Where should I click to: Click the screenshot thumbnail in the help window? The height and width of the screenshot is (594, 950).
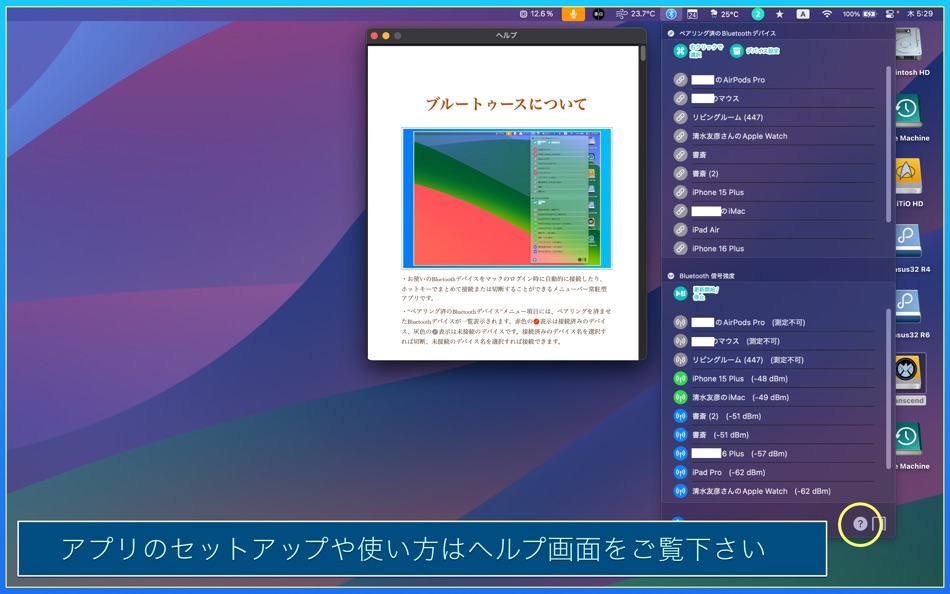[x=507, y=198]
